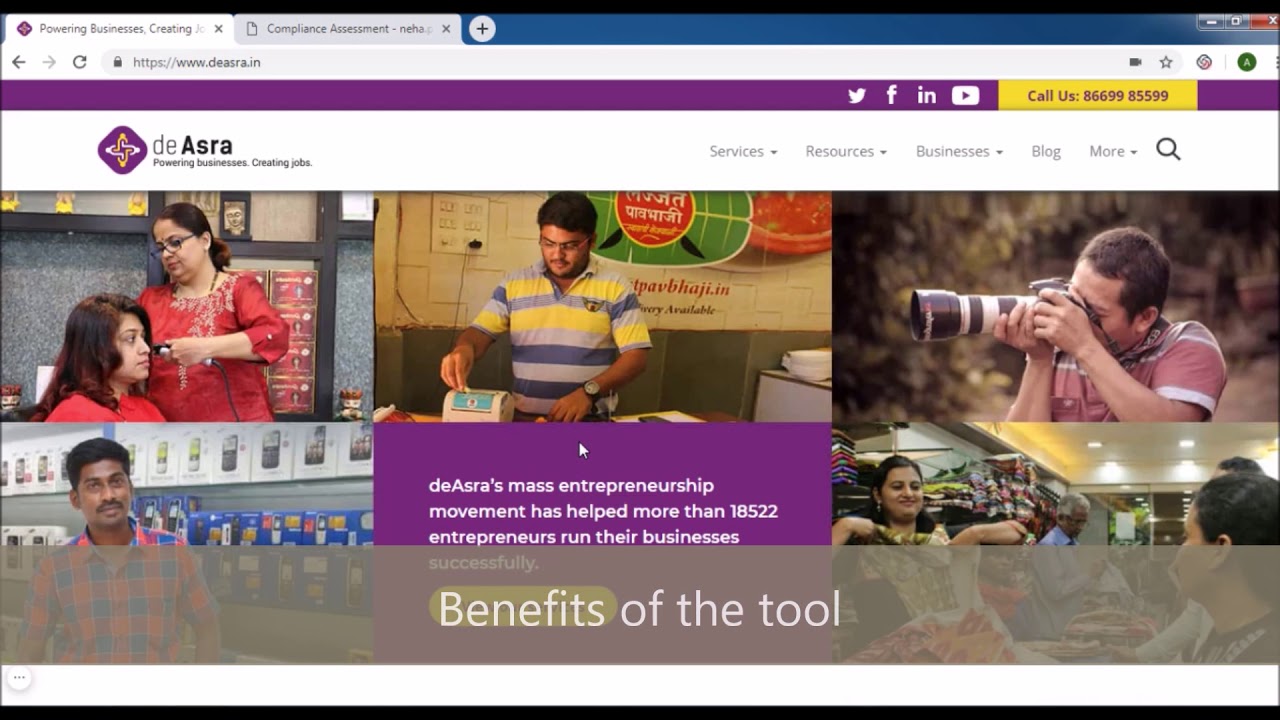
Task: Click the pav bhaji vendor photo
Action: [602, 306]
